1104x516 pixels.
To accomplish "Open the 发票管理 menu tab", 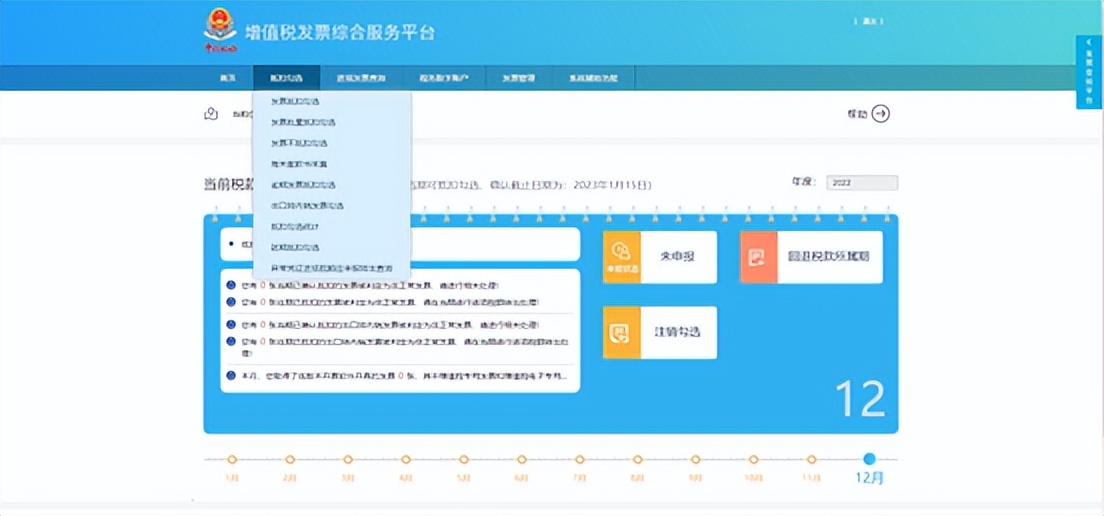I will [518, 78].
